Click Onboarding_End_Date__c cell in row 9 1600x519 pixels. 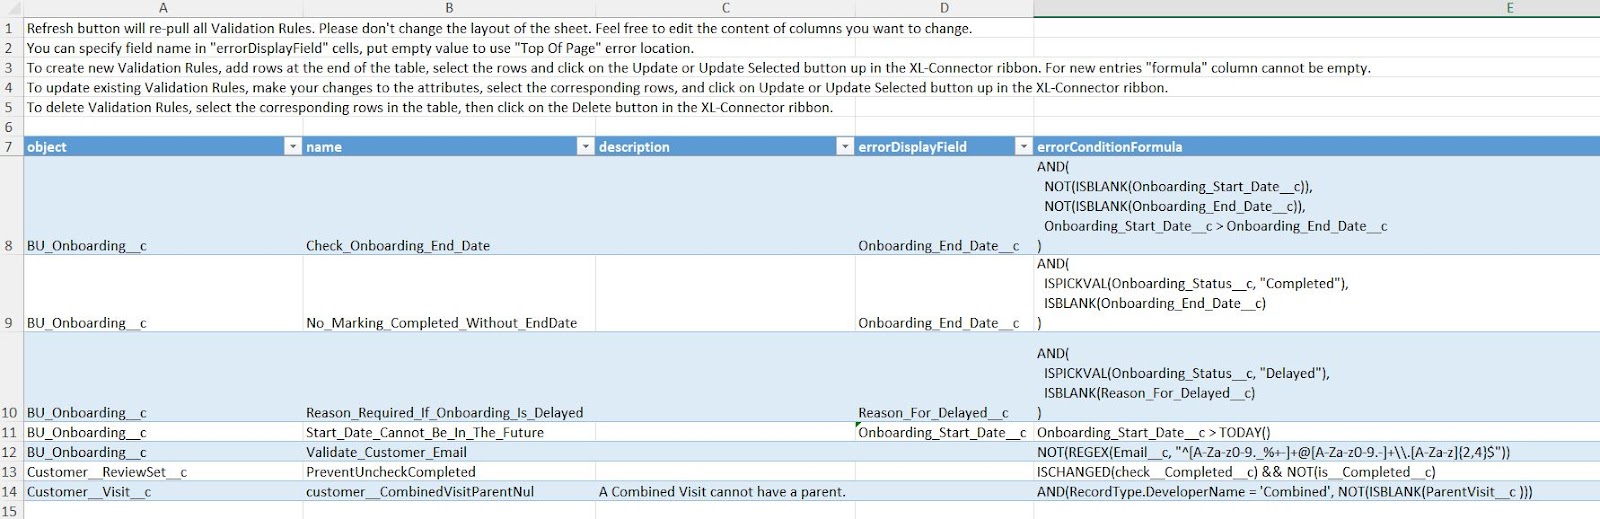[x=944, y=294]
